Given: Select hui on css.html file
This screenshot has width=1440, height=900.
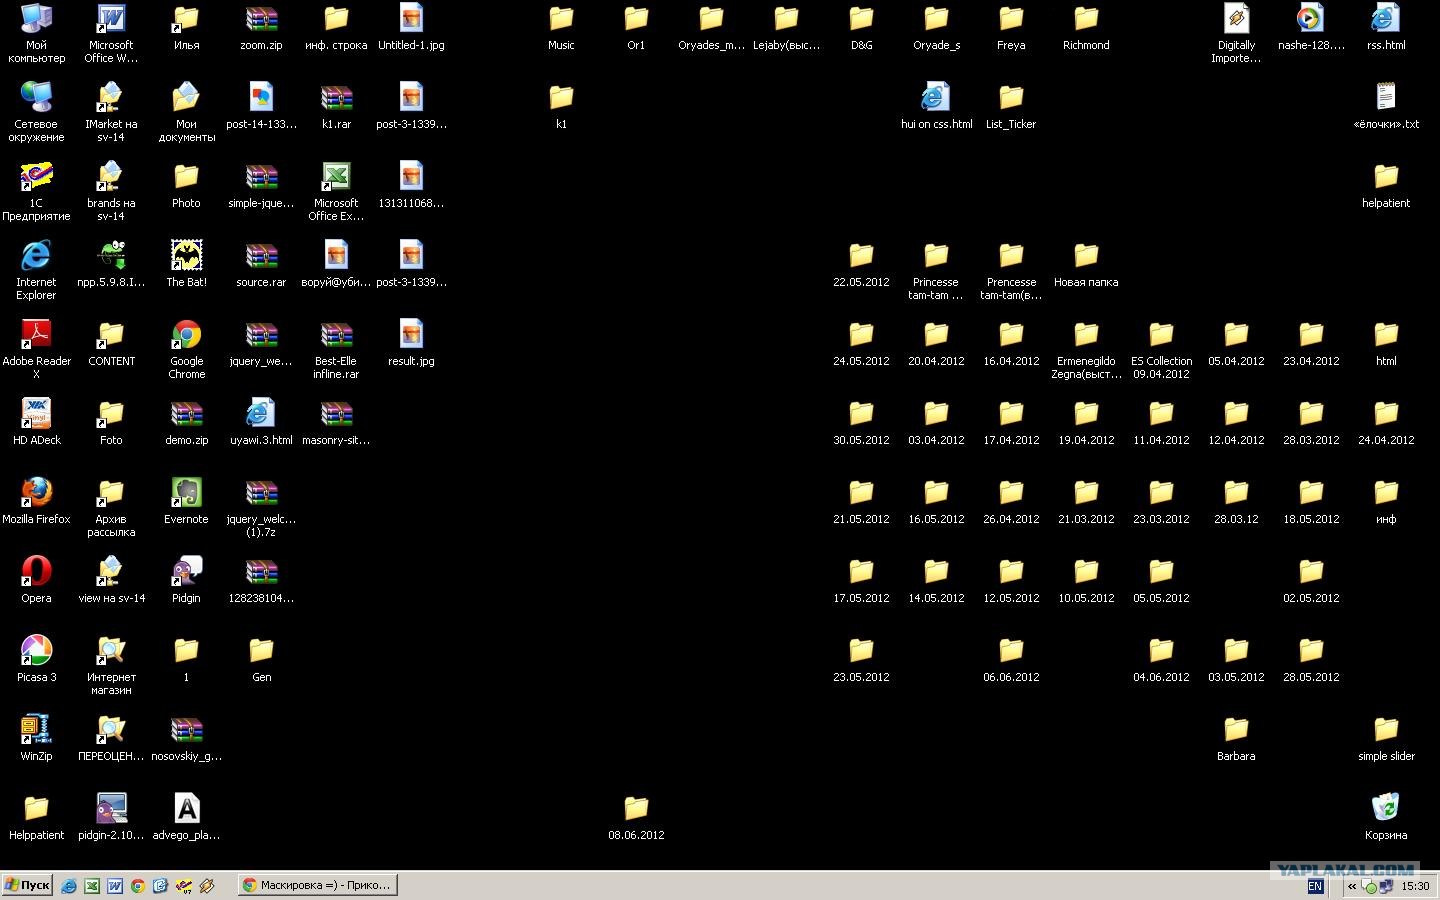Looking at the screenshot, I should pos(936,105).
